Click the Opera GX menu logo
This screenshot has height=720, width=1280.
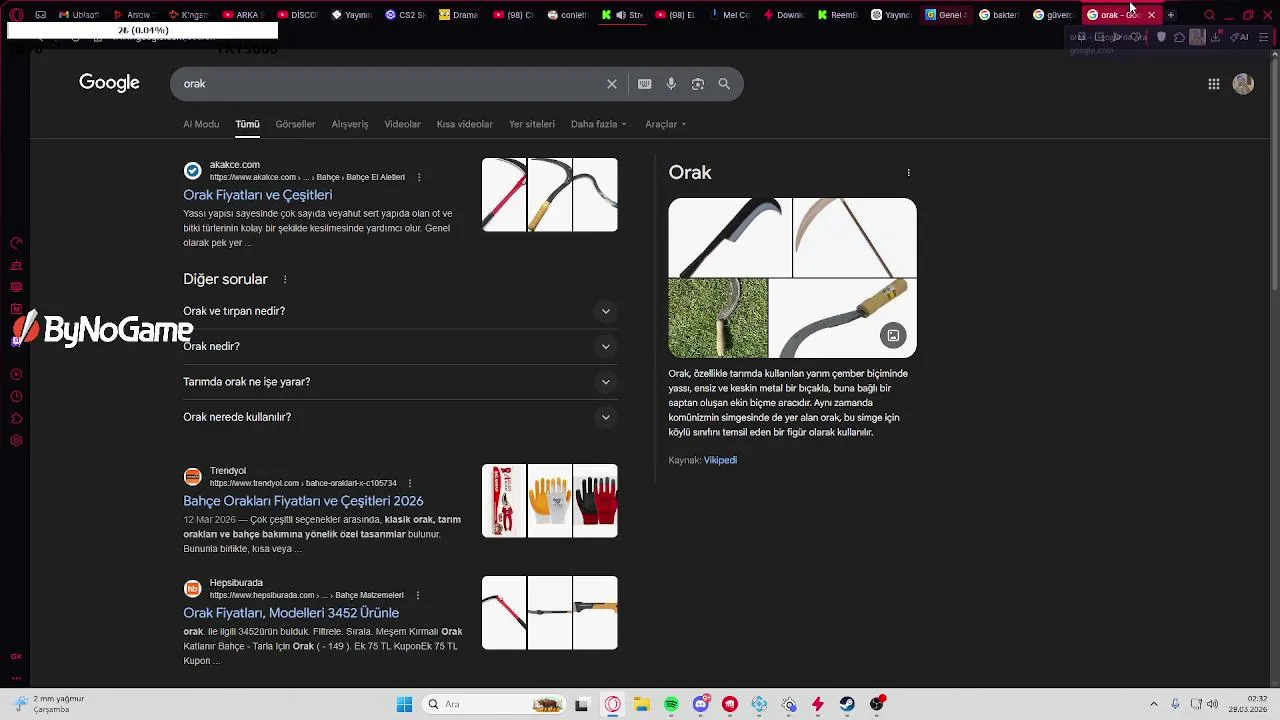(16, 15)
